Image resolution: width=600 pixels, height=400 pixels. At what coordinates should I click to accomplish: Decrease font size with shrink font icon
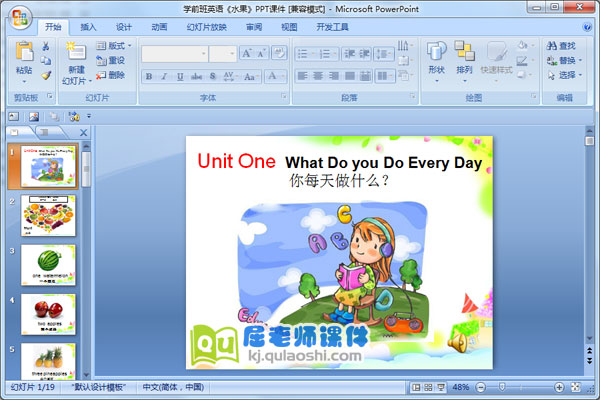[x=261, y=54]
